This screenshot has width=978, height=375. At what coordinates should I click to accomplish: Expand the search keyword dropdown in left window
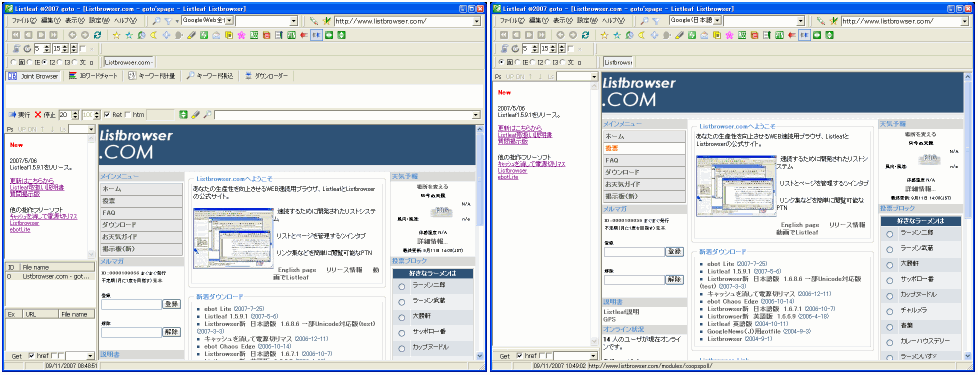click(294, 21)
